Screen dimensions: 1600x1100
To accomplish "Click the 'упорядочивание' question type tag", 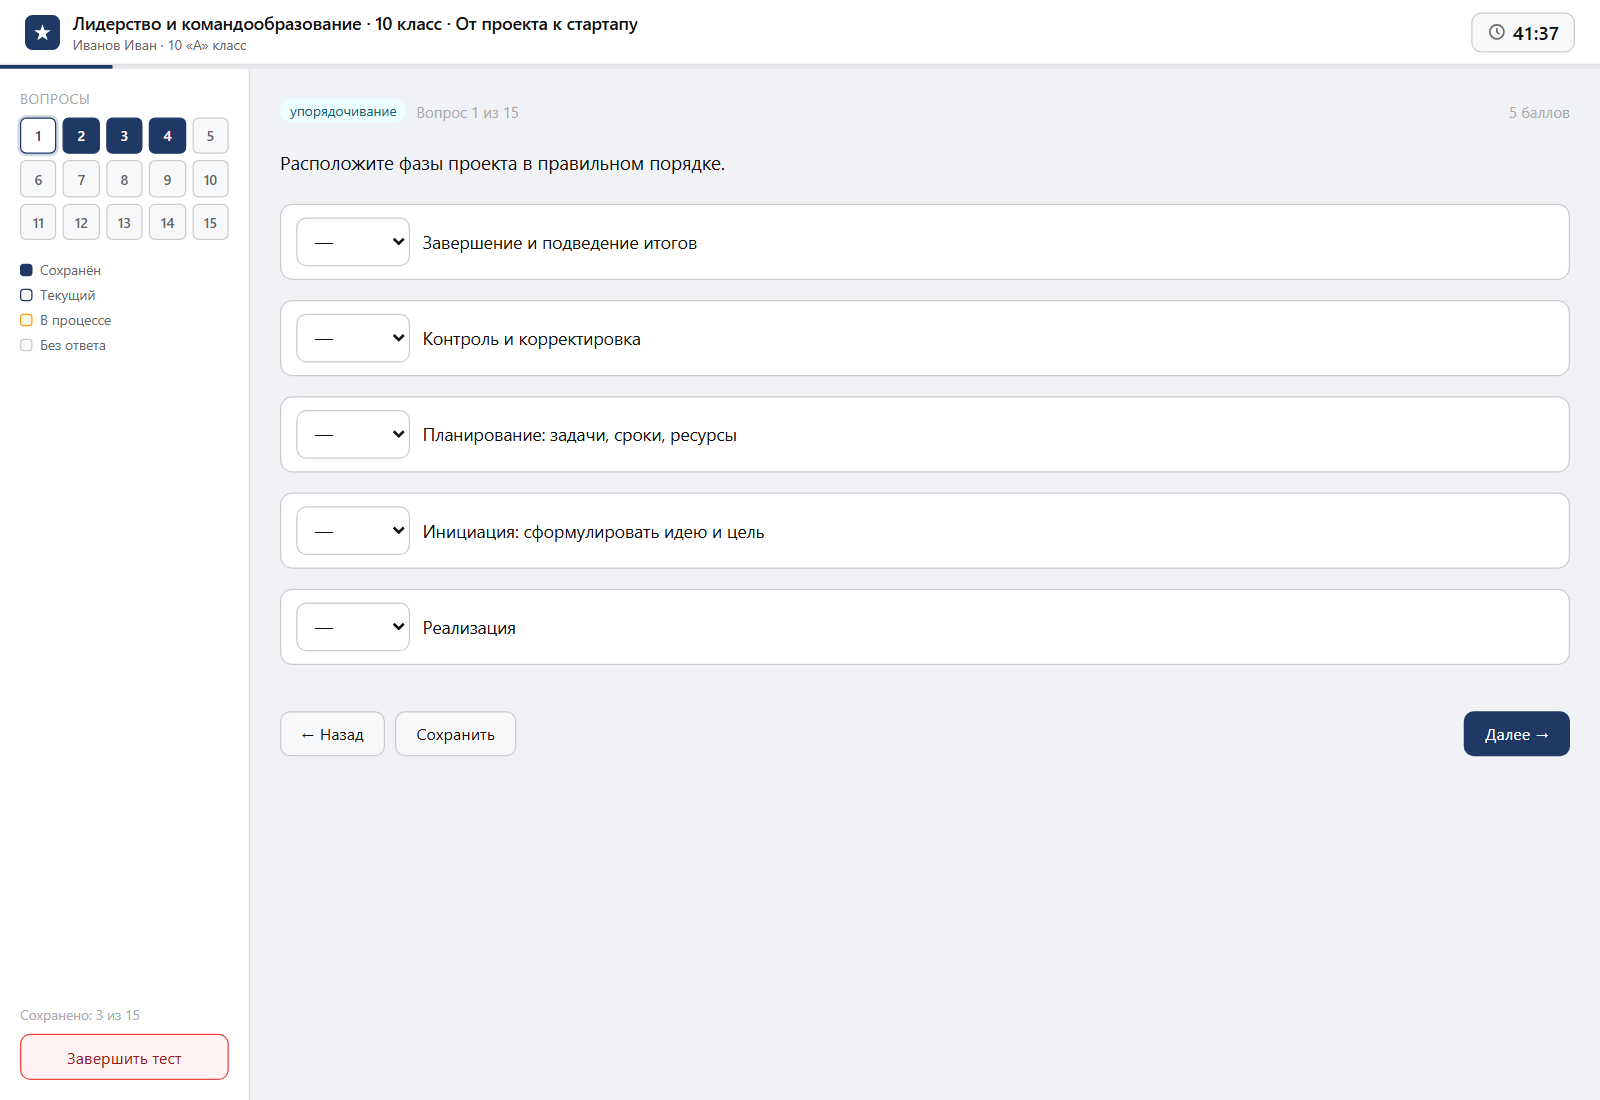I will click(343, 112).
